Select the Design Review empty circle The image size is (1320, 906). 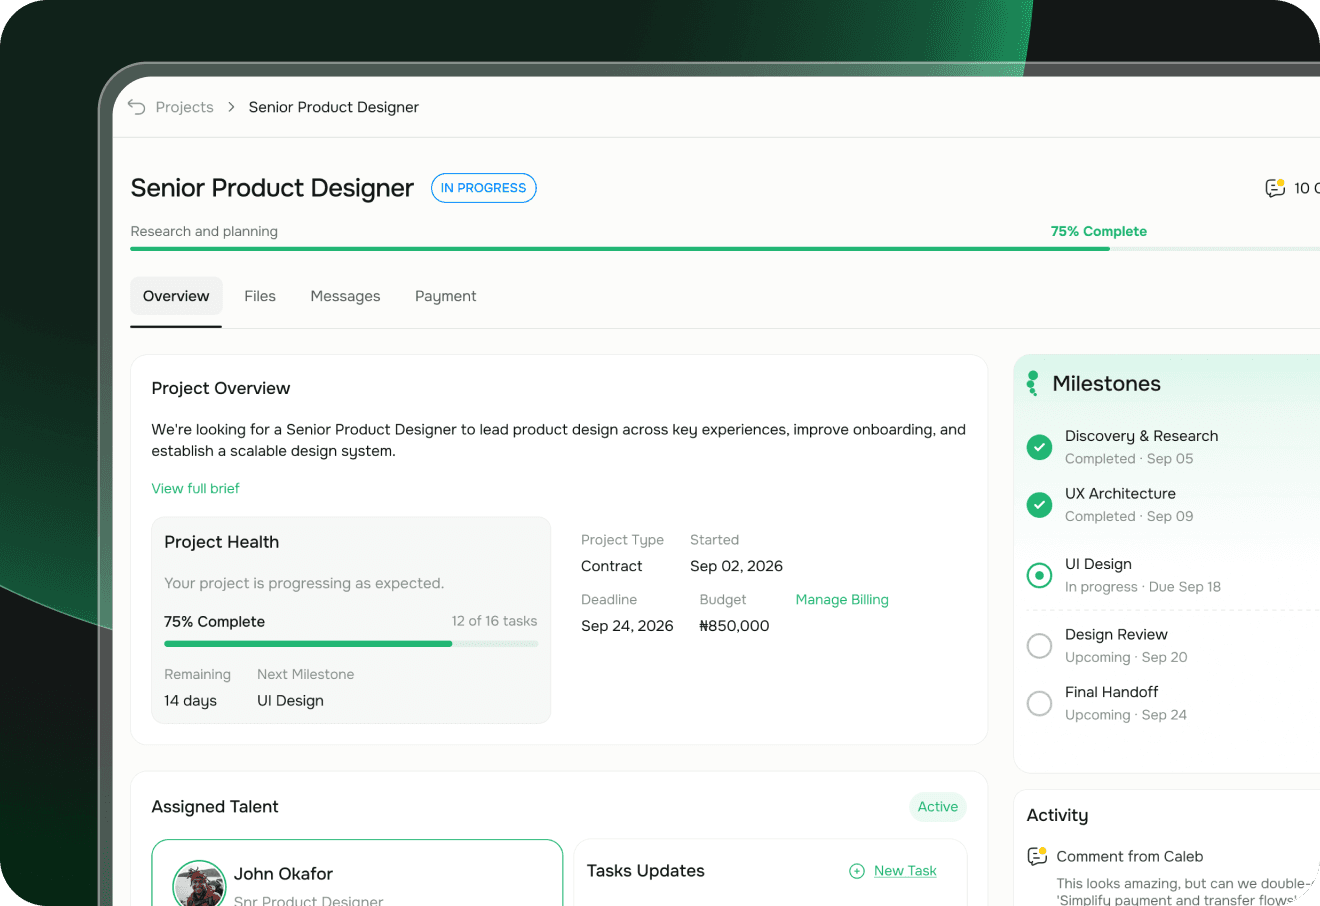click(1039, 646)
